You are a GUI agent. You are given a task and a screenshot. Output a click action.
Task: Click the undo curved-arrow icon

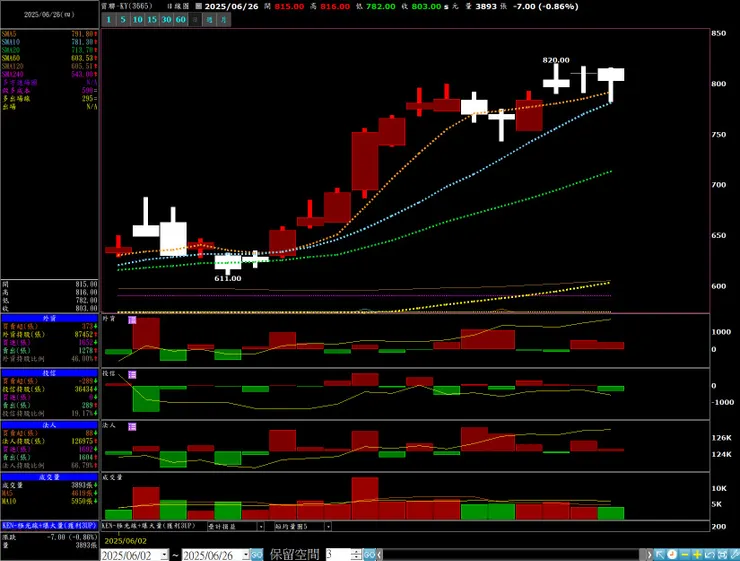[x=709, y=555]
